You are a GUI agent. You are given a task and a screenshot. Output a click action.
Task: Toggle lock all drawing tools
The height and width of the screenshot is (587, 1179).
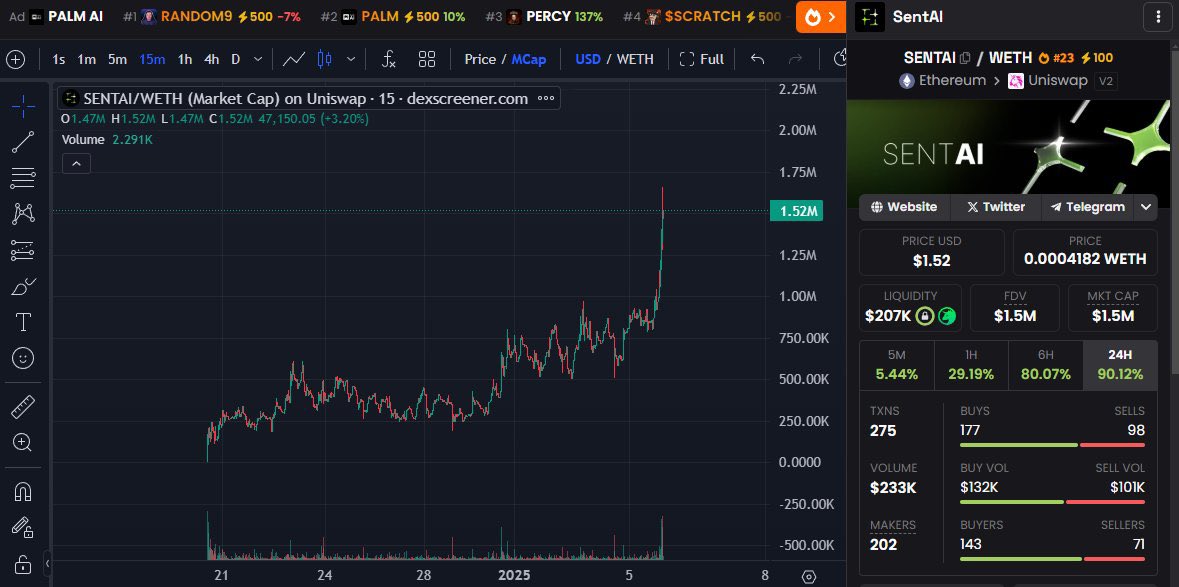23,564
